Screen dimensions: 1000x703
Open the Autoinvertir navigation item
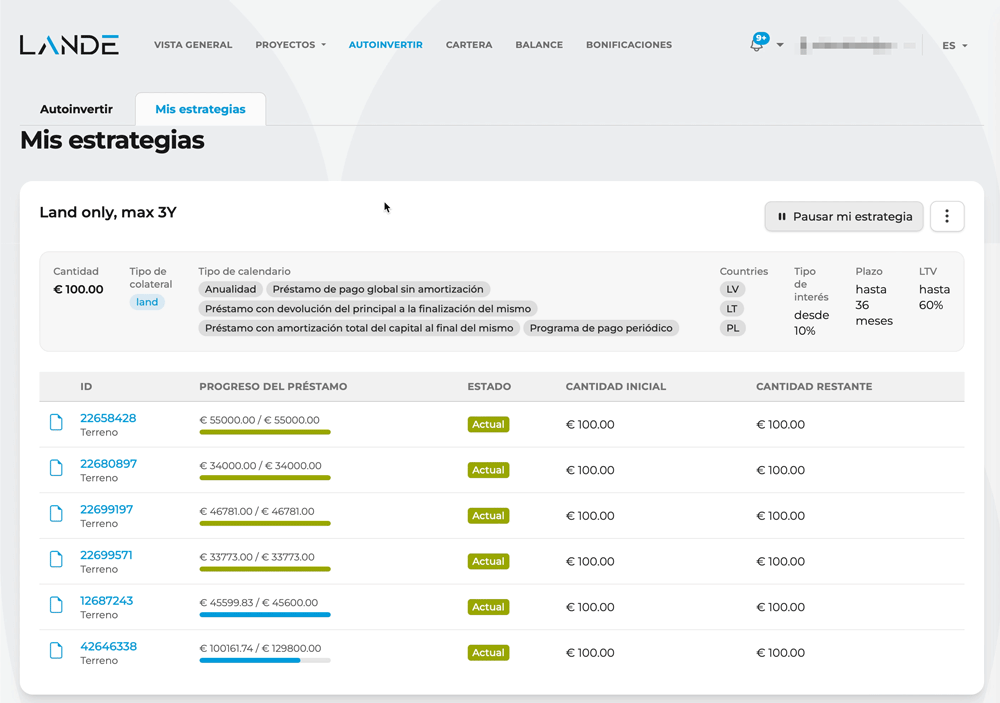(385, 45)
